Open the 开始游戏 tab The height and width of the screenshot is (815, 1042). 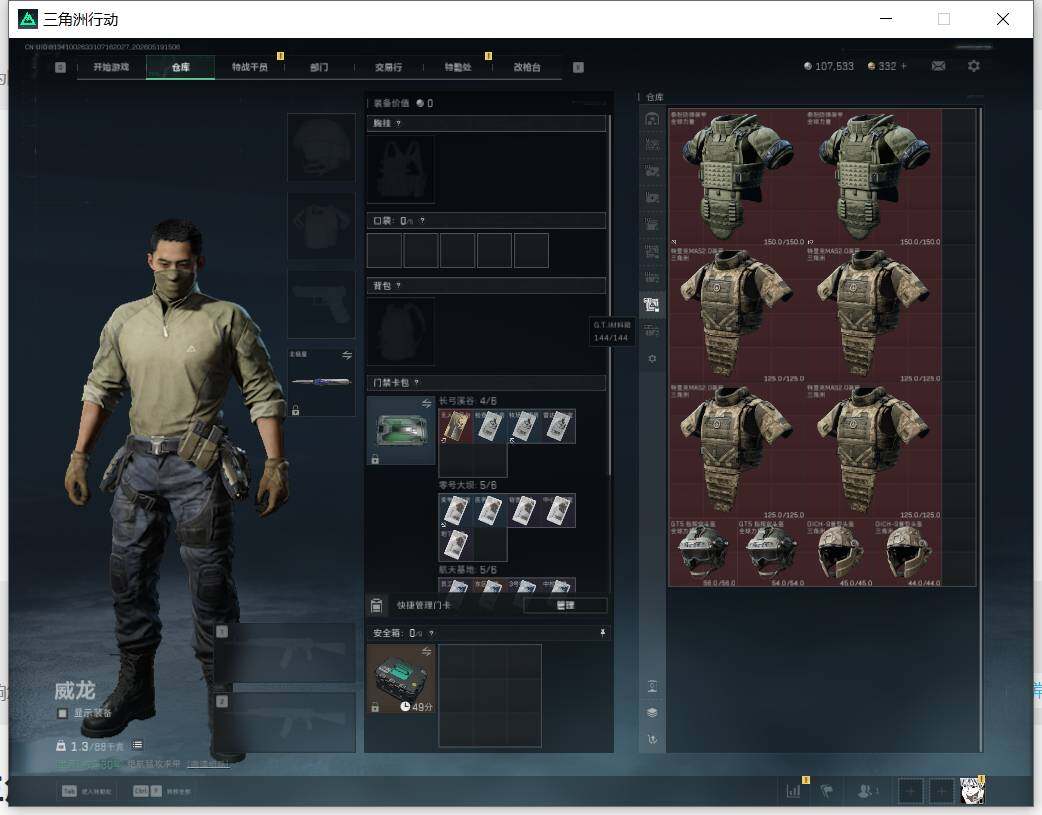pyautogui.click(x=111, y=67)
